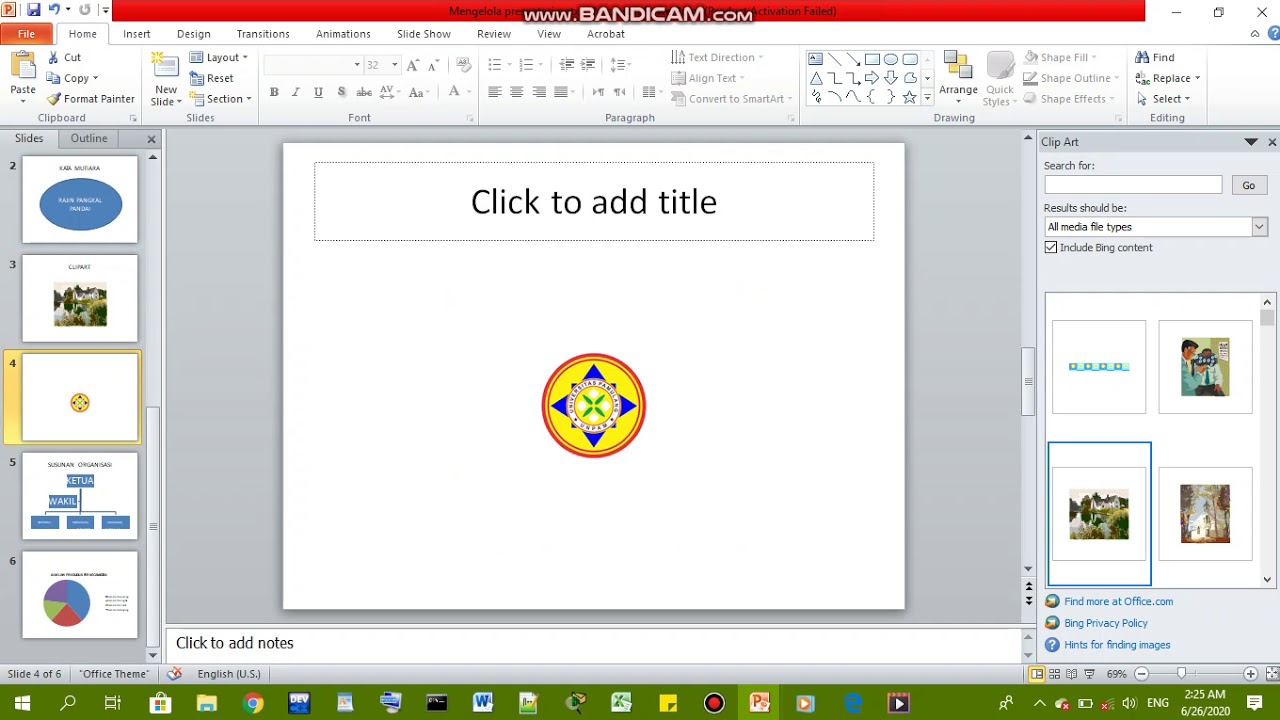Insert a New Slide
Viewport: 1280px width, 720px height.
(166, 80)
